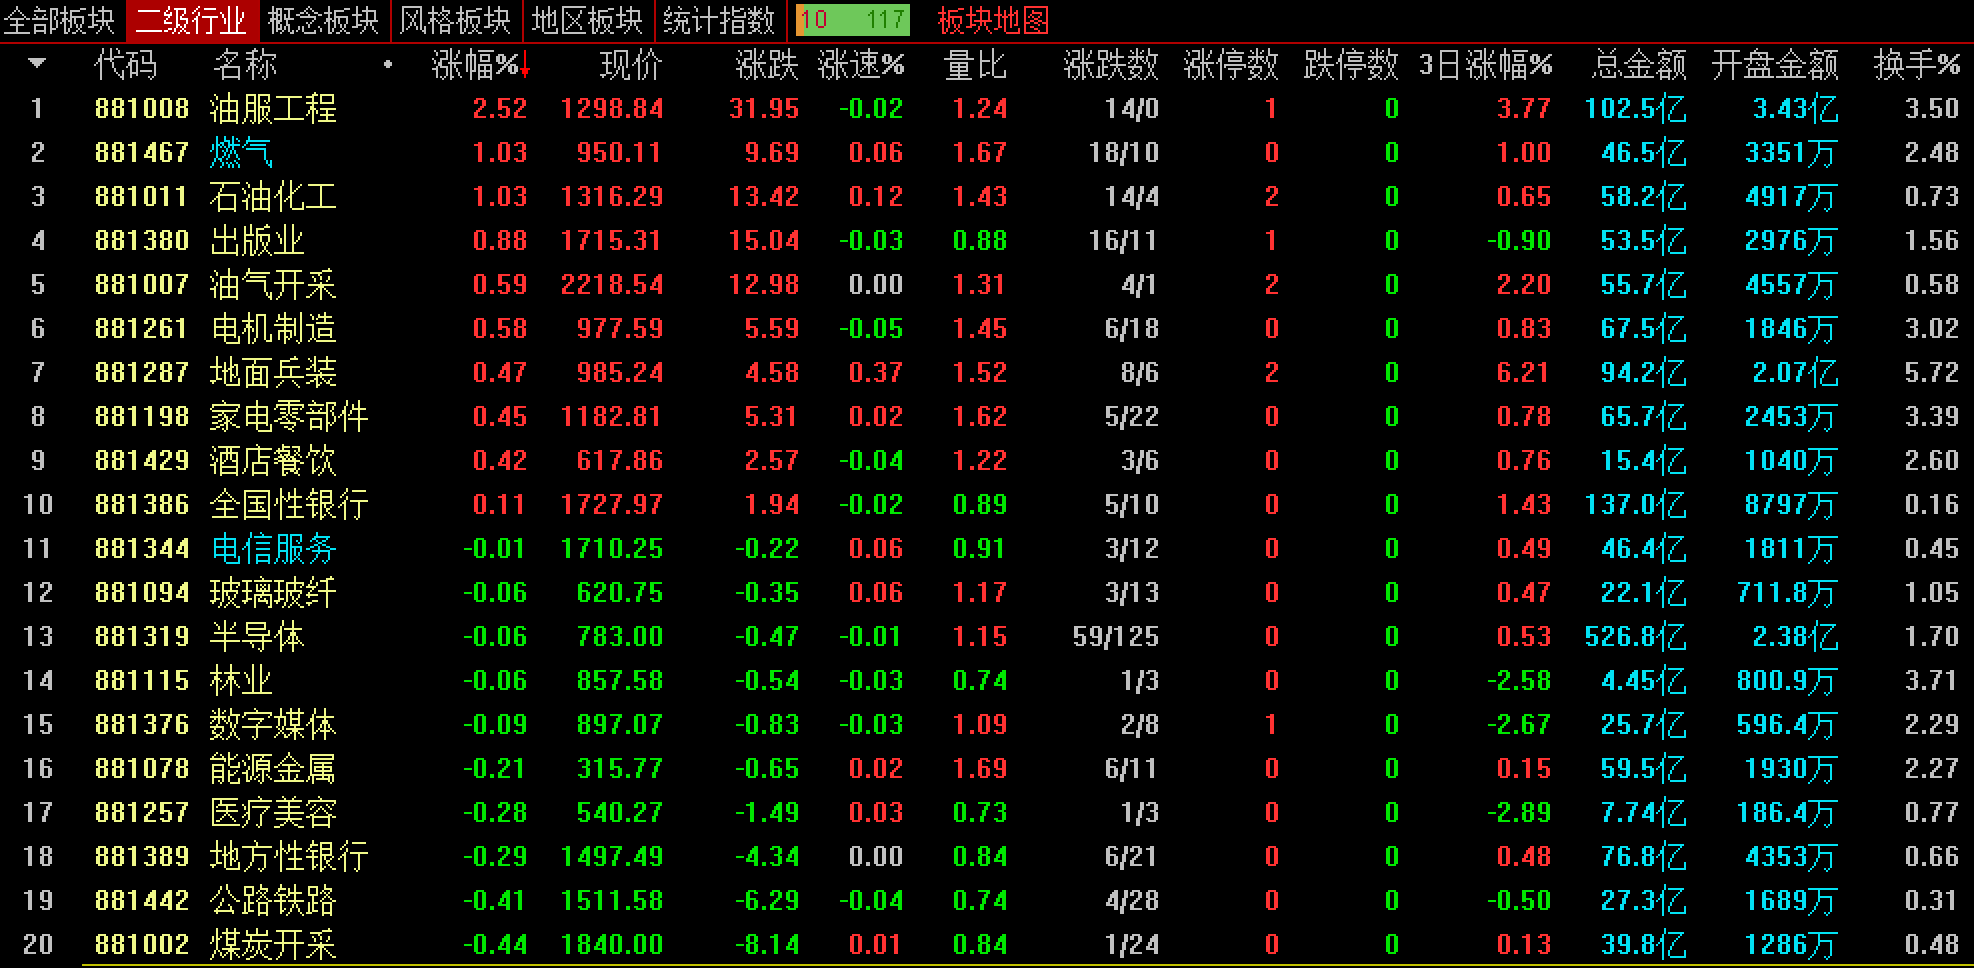This screenshot has width=1974, height=968.
Task: Click 医疗美容 sector name
Action: (x=273, y=812)
